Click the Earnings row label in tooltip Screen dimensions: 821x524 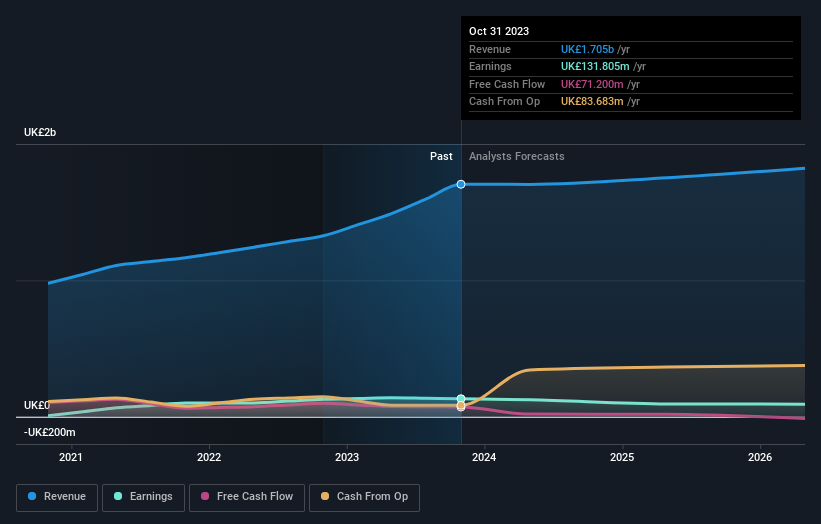coord(490,66)
